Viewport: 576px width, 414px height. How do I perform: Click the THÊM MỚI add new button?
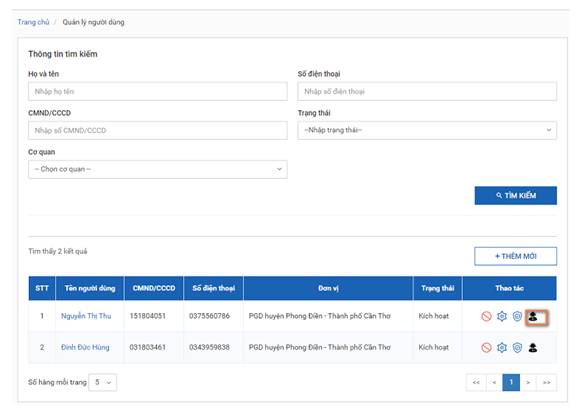click(x=516, y=256)
